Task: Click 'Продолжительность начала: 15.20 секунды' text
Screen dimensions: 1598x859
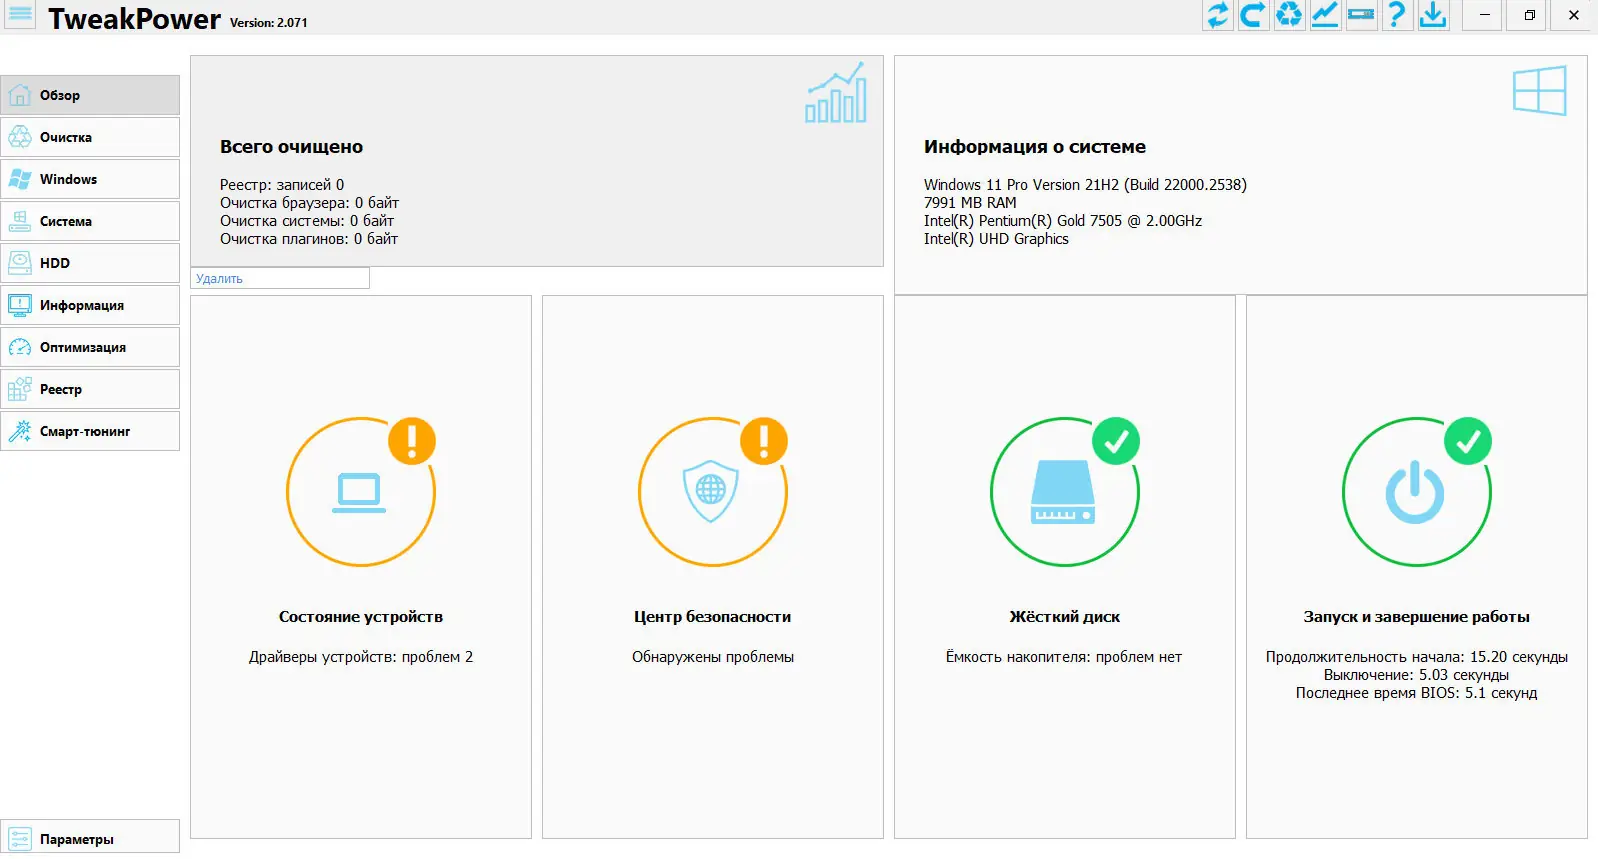Action: (x=1417, y=657)
